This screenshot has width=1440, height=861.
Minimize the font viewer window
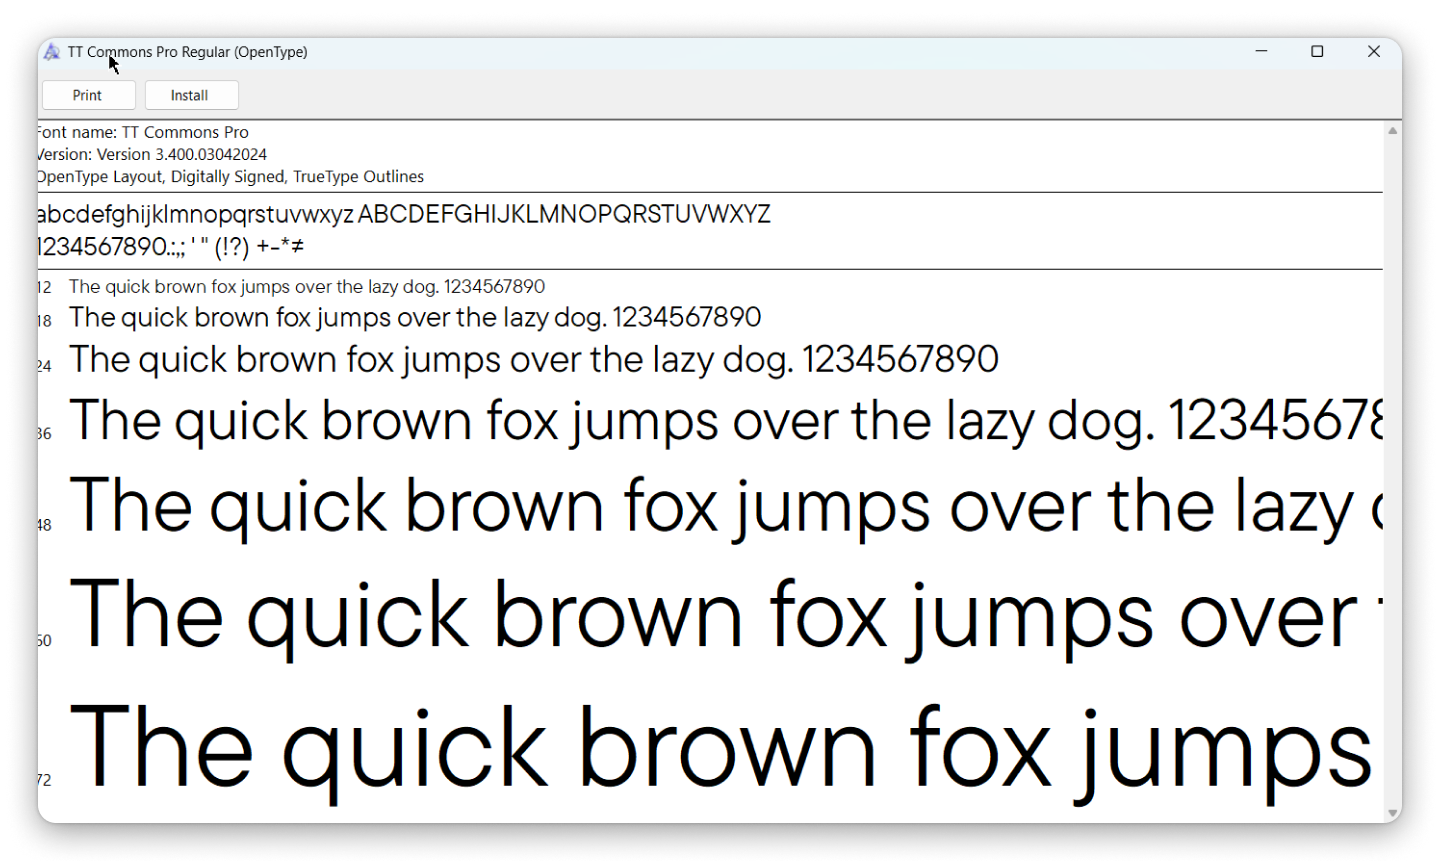(x=1261, y=51)
